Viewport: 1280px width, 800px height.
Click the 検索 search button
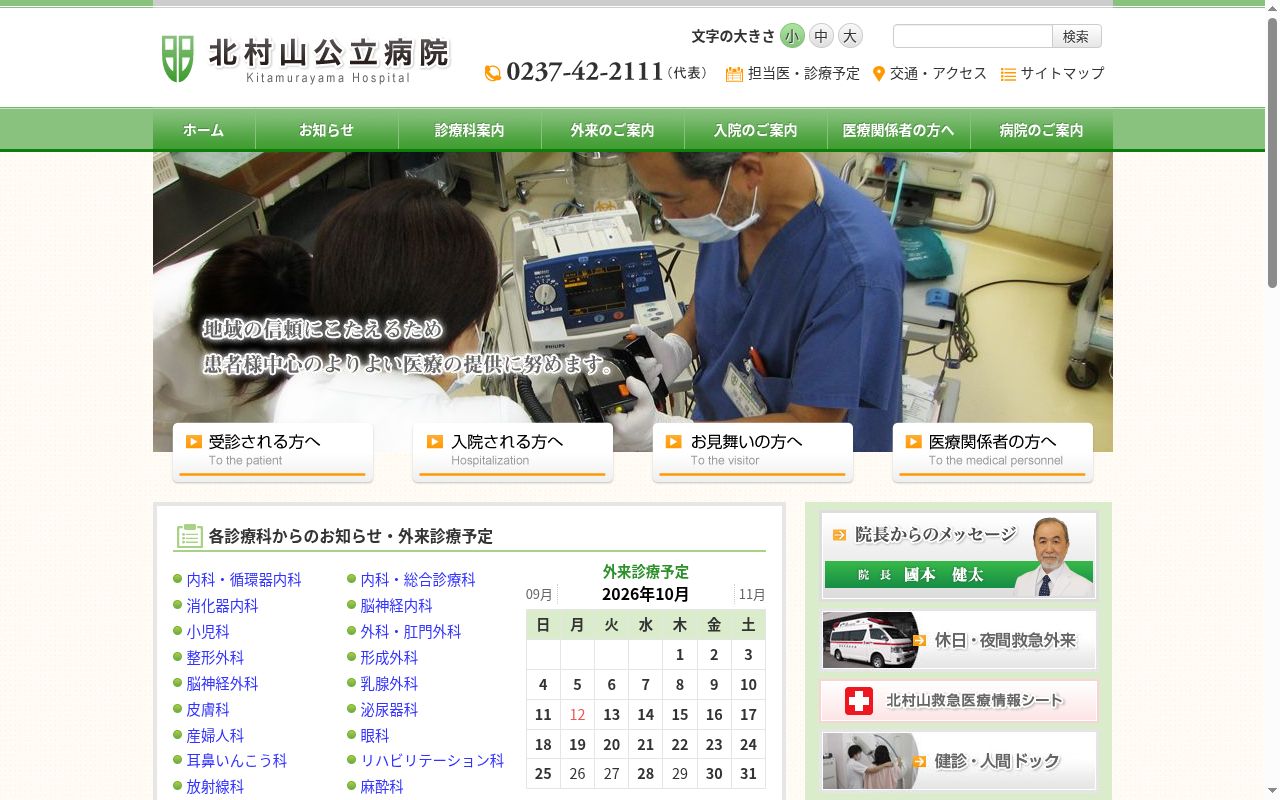[1076, 36]
